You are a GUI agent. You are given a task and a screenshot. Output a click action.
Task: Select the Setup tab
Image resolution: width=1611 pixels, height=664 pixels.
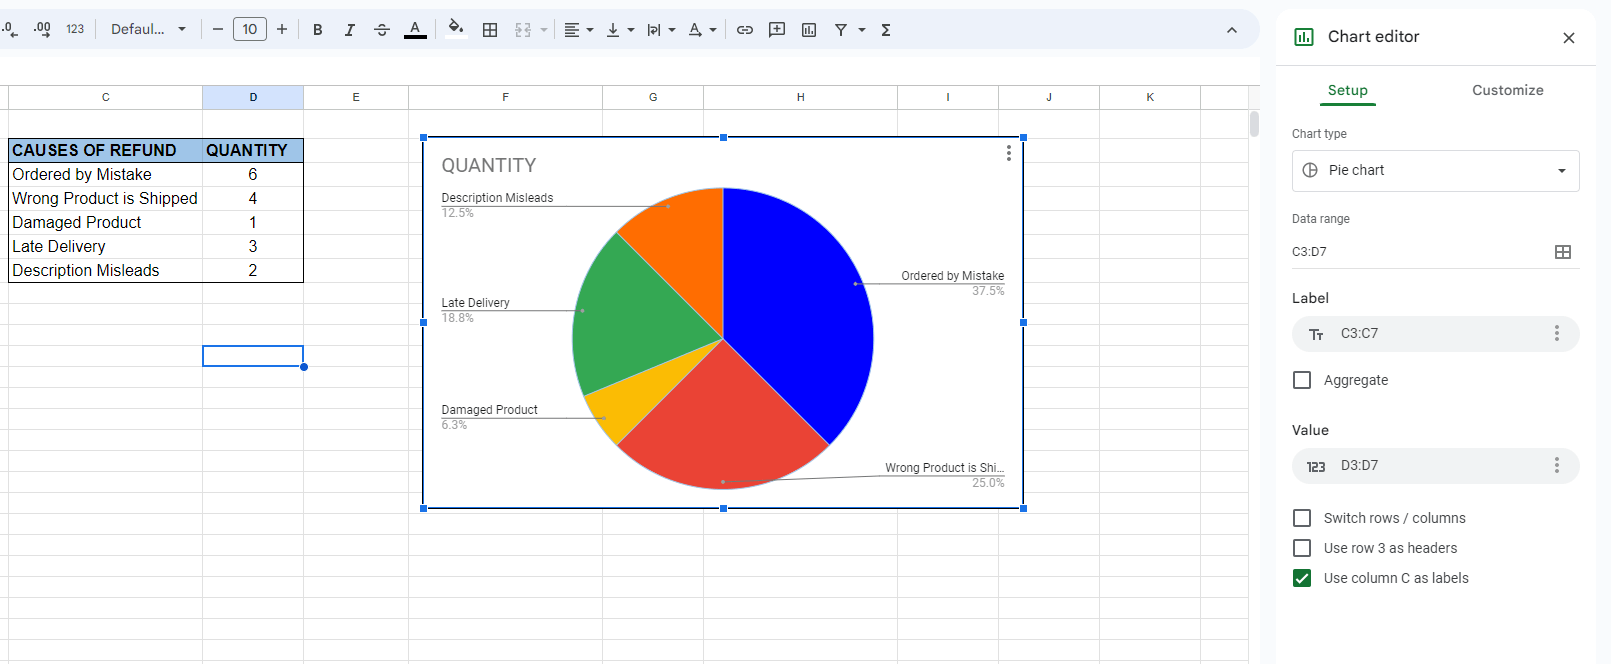click(x=1347, y=90)
